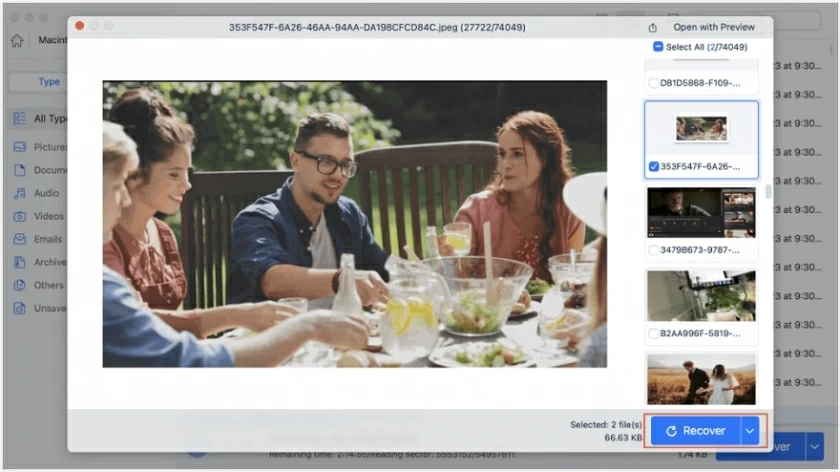Select the Audio icon in the sidebar
Screen dimensions: 840x472
point(19,193)
